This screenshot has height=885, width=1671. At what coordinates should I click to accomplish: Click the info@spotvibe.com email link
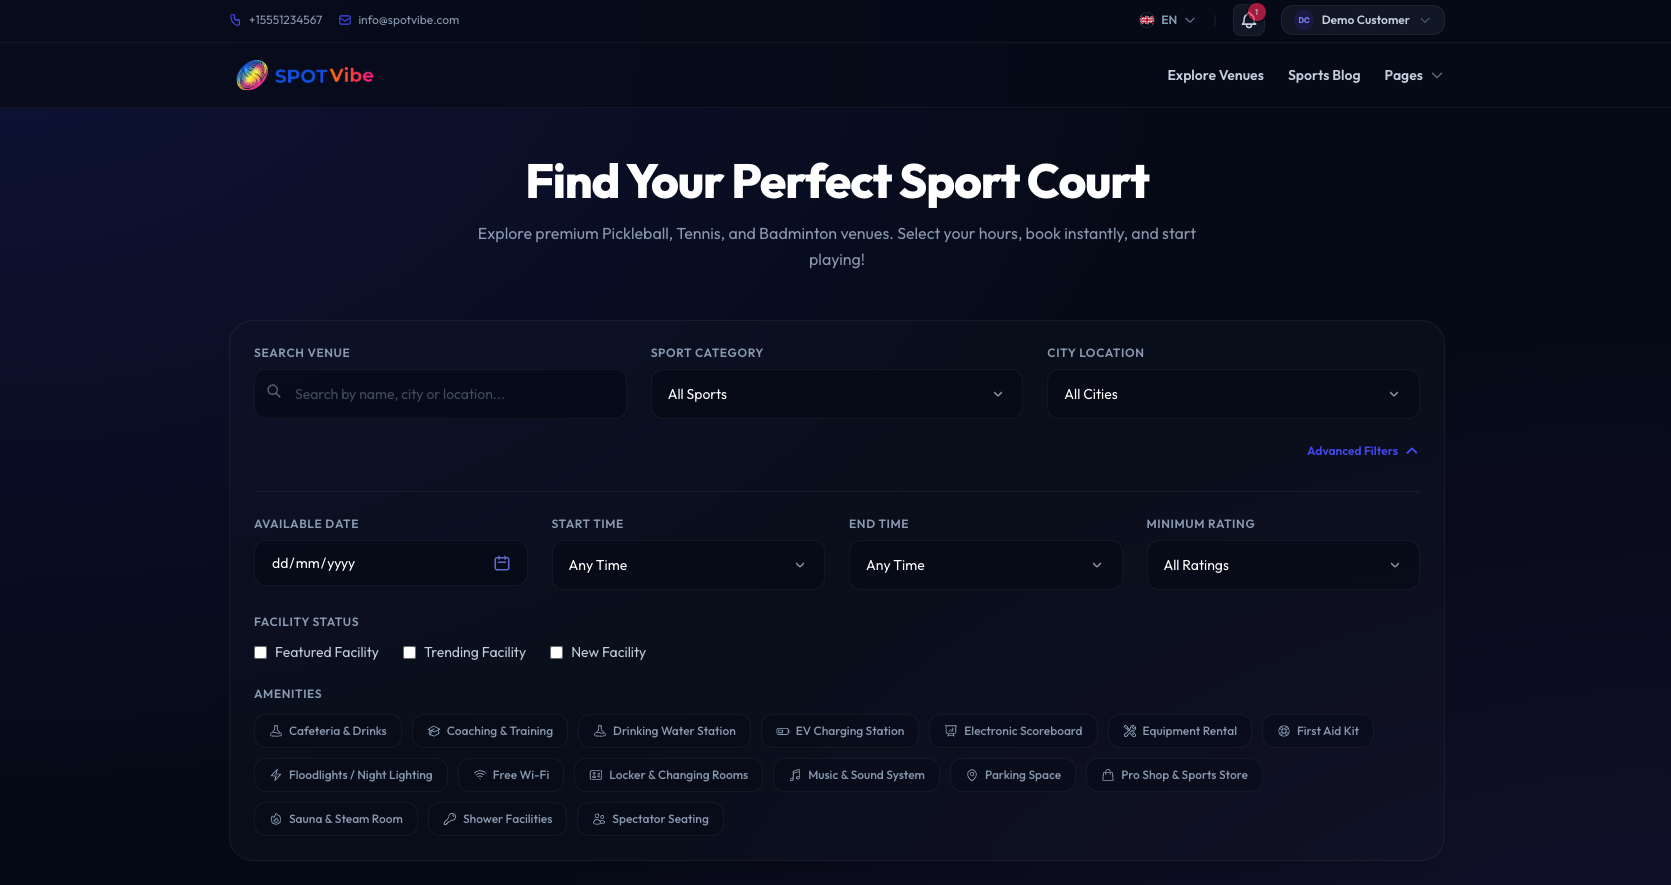pyautogui.click(x=408, y=20)
